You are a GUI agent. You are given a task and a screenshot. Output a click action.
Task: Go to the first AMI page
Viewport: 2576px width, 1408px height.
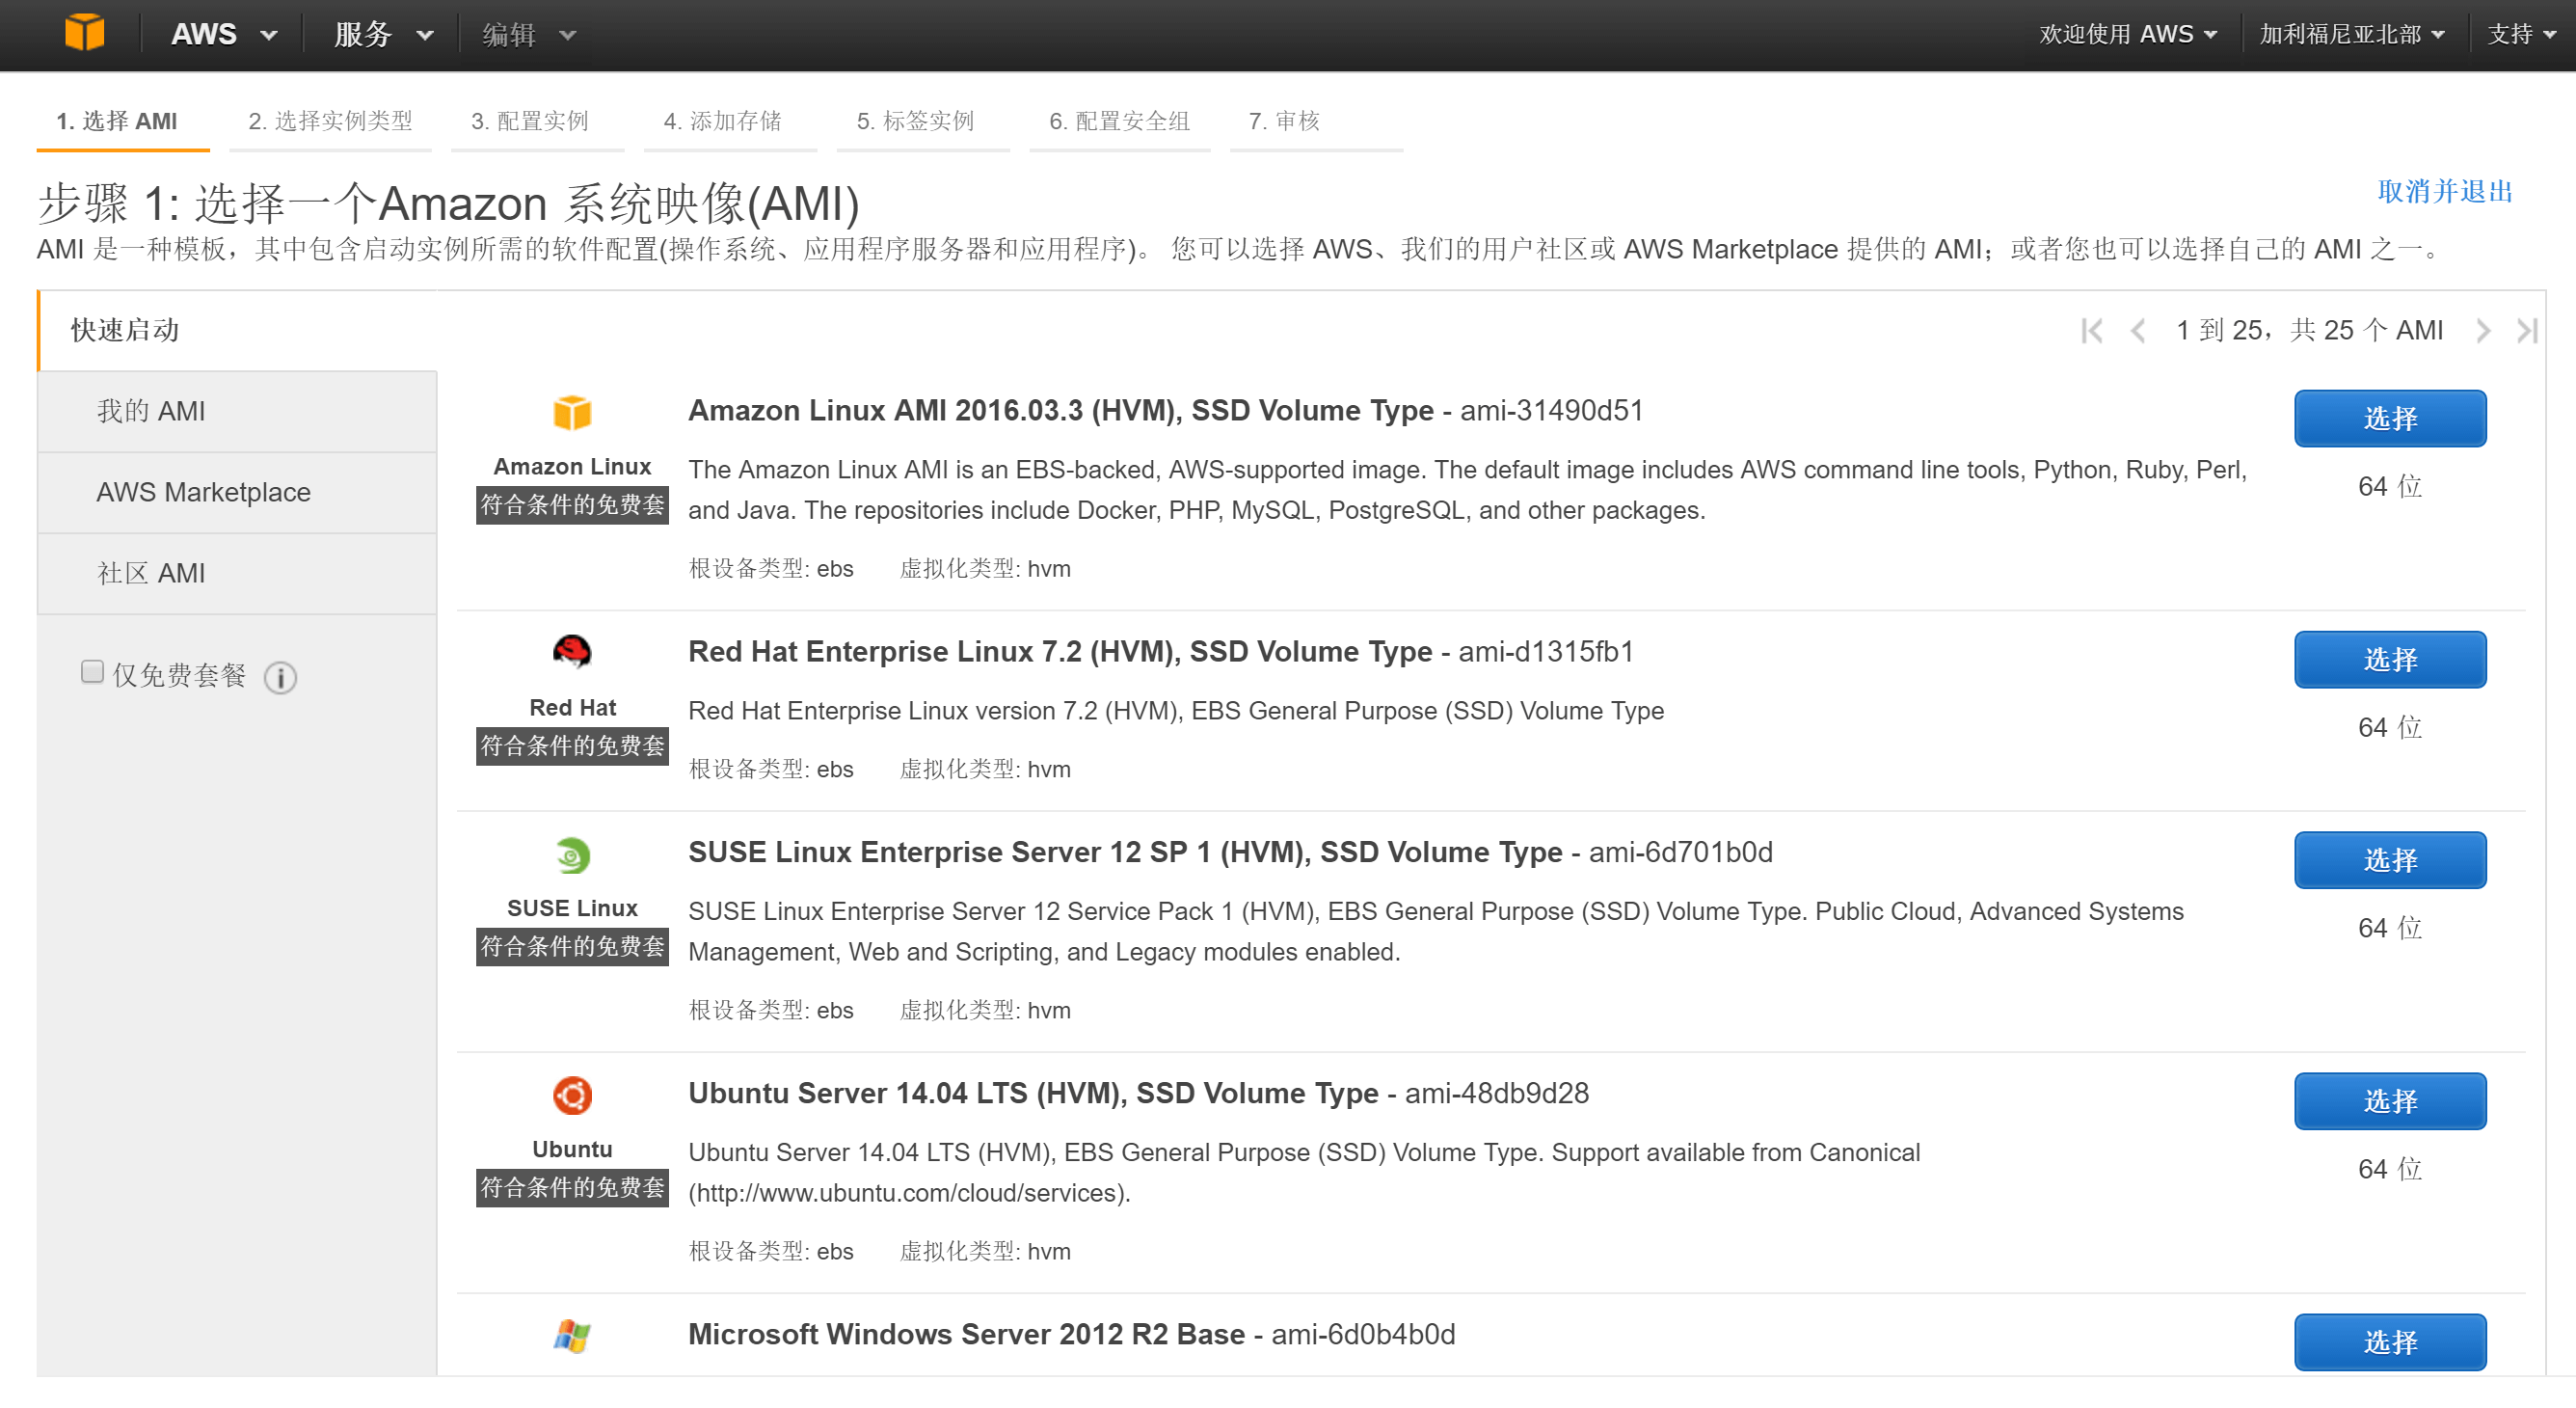pos(2091,331)
